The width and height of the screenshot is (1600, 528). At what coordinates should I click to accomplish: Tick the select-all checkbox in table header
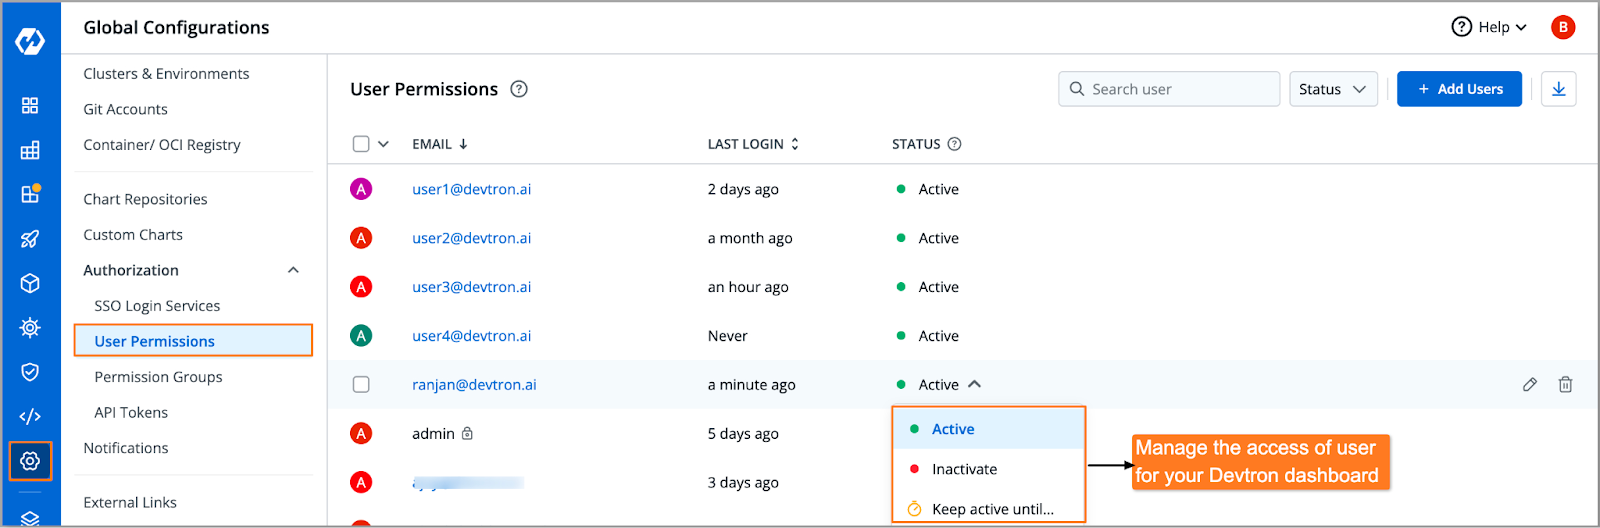(x=361, y=144)
